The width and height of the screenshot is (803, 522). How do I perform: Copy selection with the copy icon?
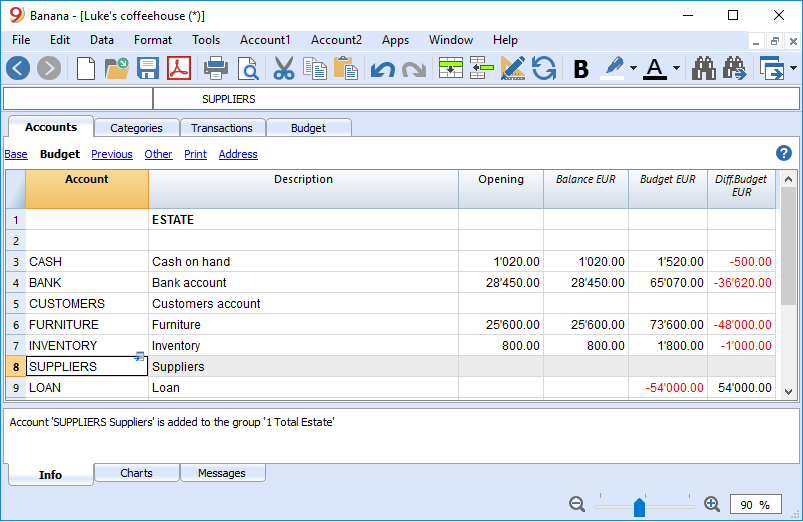(315, 68)
